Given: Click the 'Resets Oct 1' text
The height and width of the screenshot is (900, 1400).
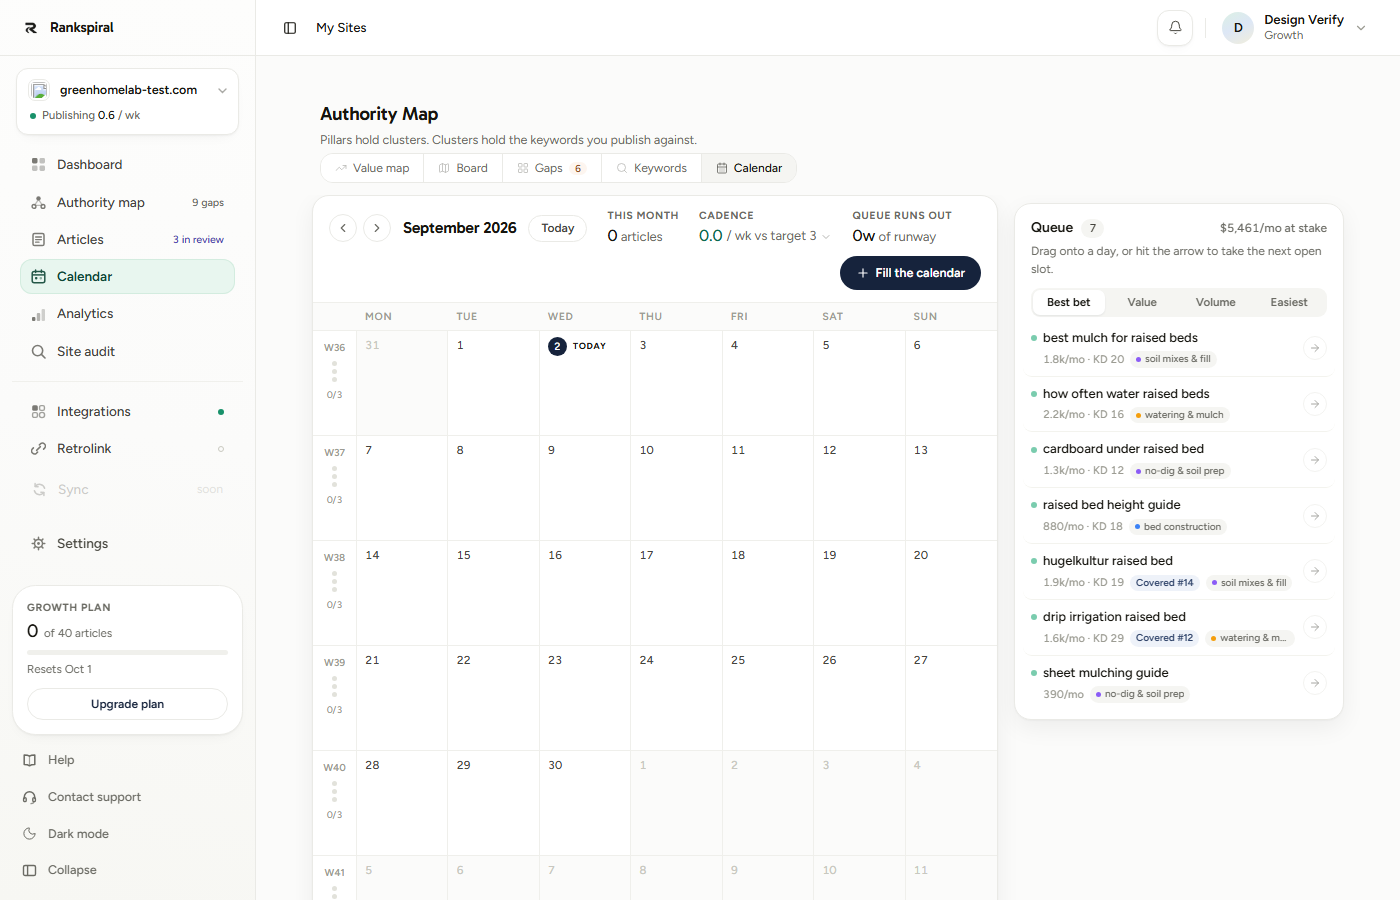Looking at the screenshot, I should [59, 669].
